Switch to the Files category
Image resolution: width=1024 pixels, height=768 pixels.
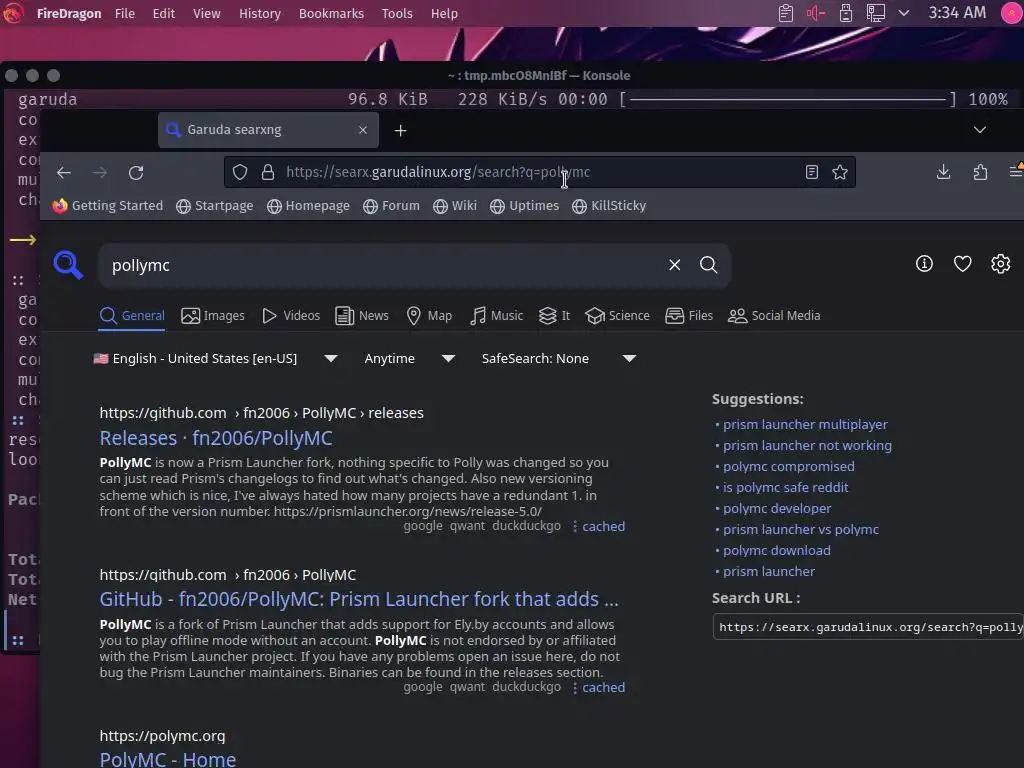689,315
